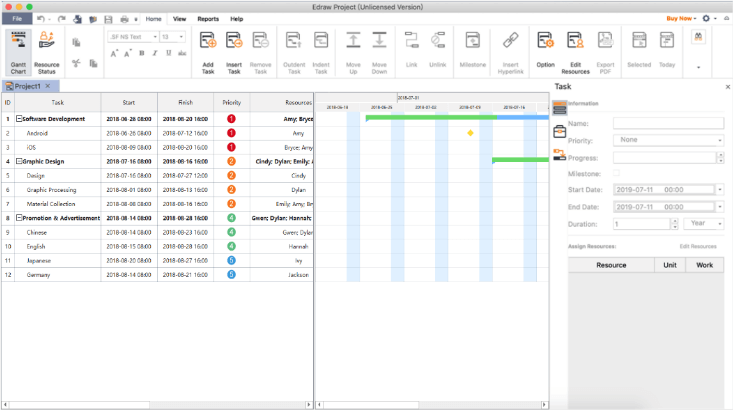This screenshot has height=410, width=733.
Task: Click the Resource column header in Task panel
Action: pos(611,265)
